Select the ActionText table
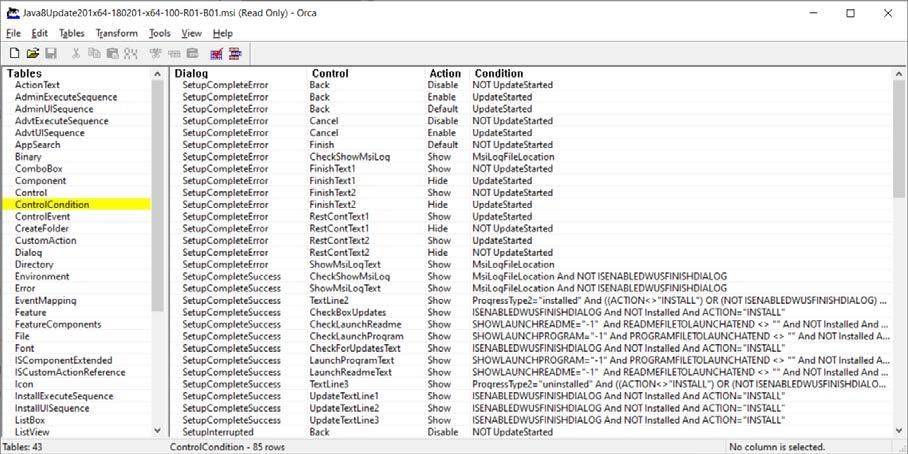The image size is (908, 454). click(x=37, y=85)
